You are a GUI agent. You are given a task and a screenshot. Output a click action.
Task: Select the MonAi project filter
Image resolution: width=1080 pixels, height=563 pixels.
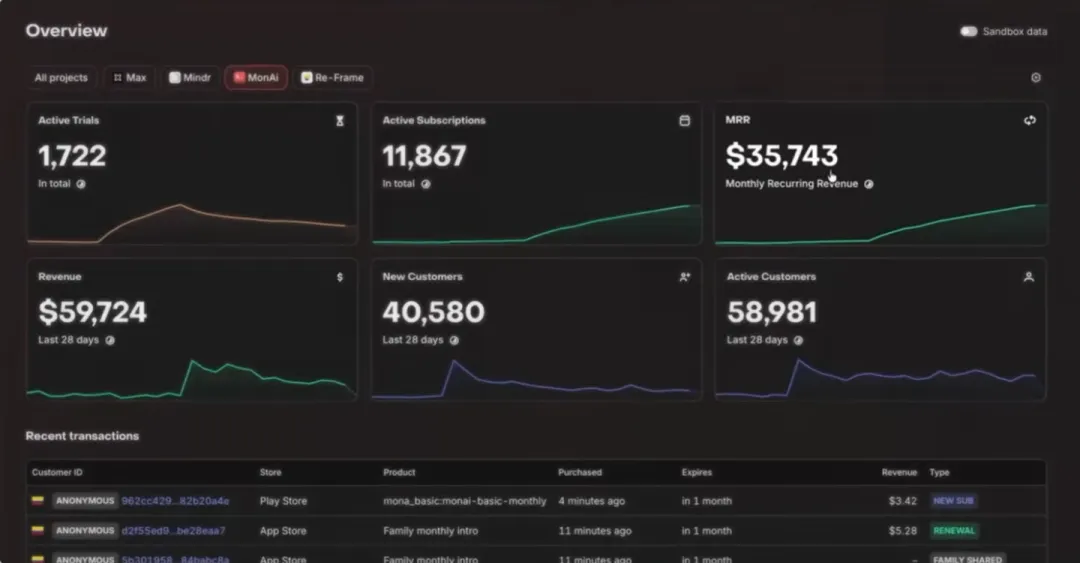(256, 78)
